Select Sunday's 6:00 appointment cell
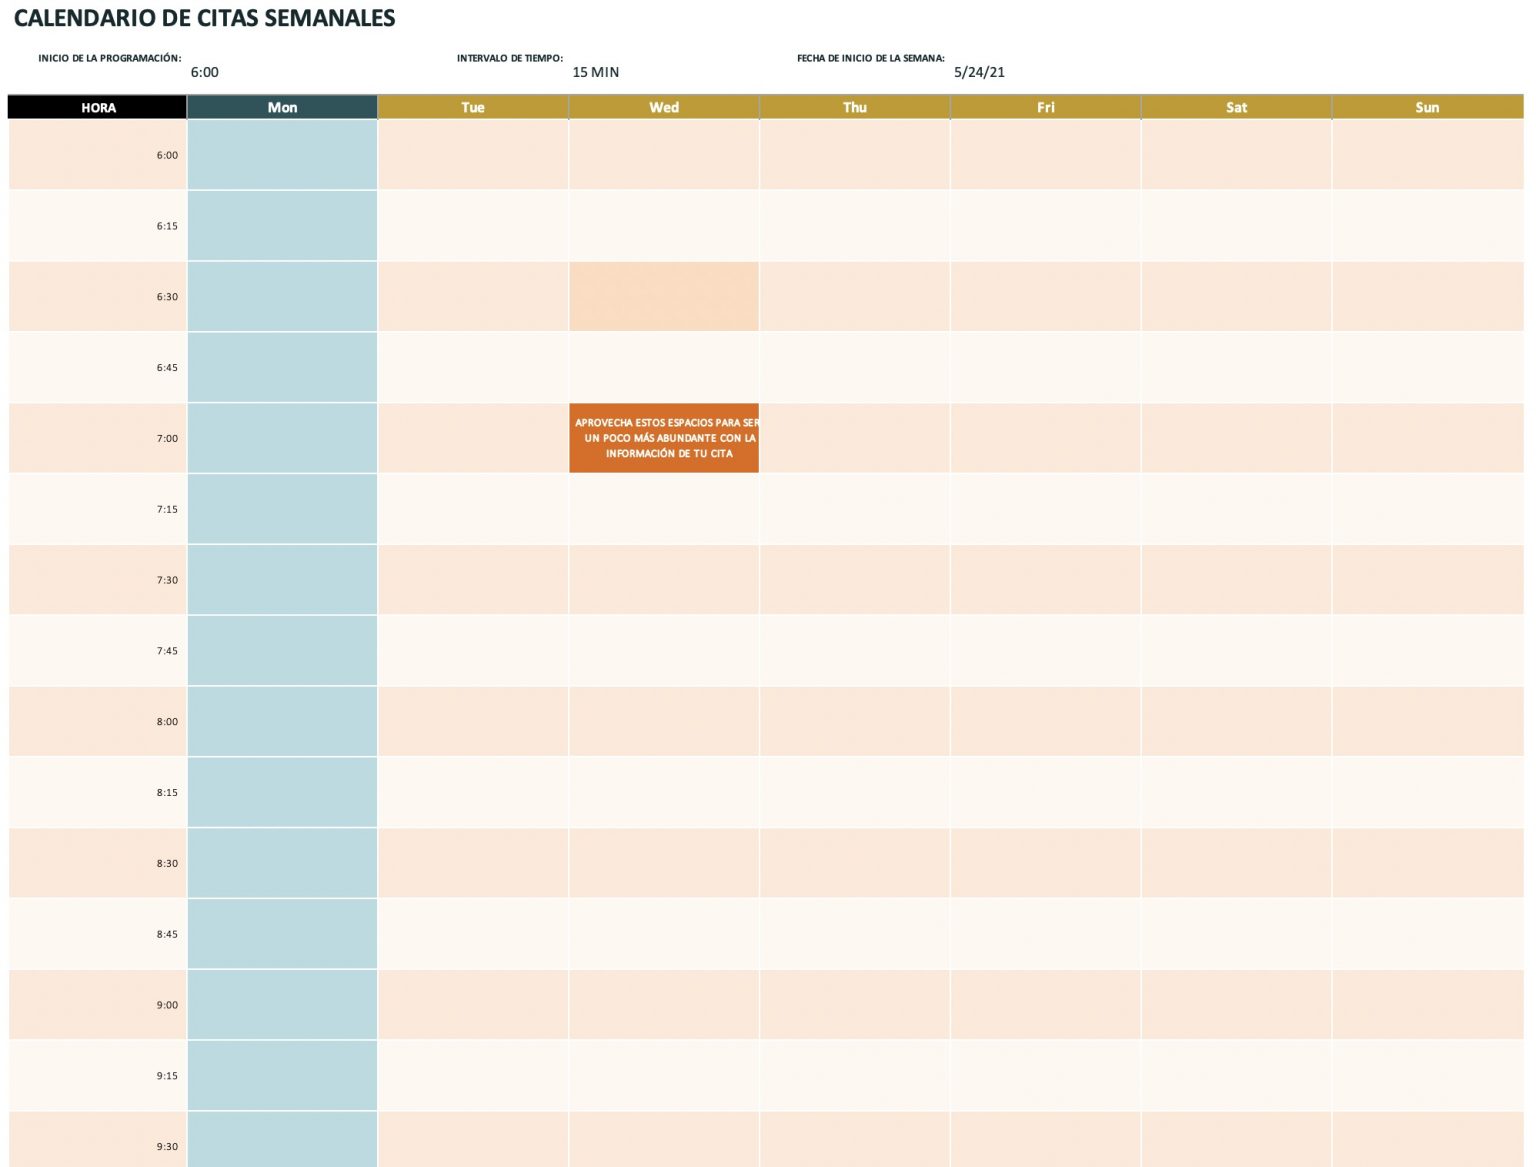 [1426, 154]
